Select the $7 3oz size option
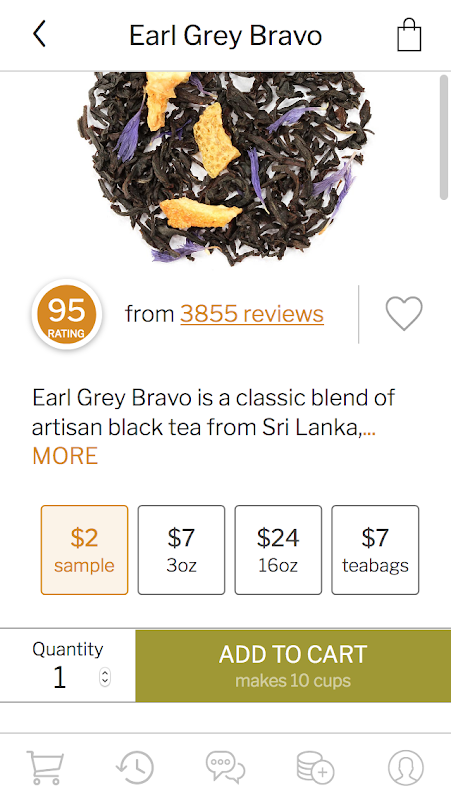451x800 pixels. (181, 550)
